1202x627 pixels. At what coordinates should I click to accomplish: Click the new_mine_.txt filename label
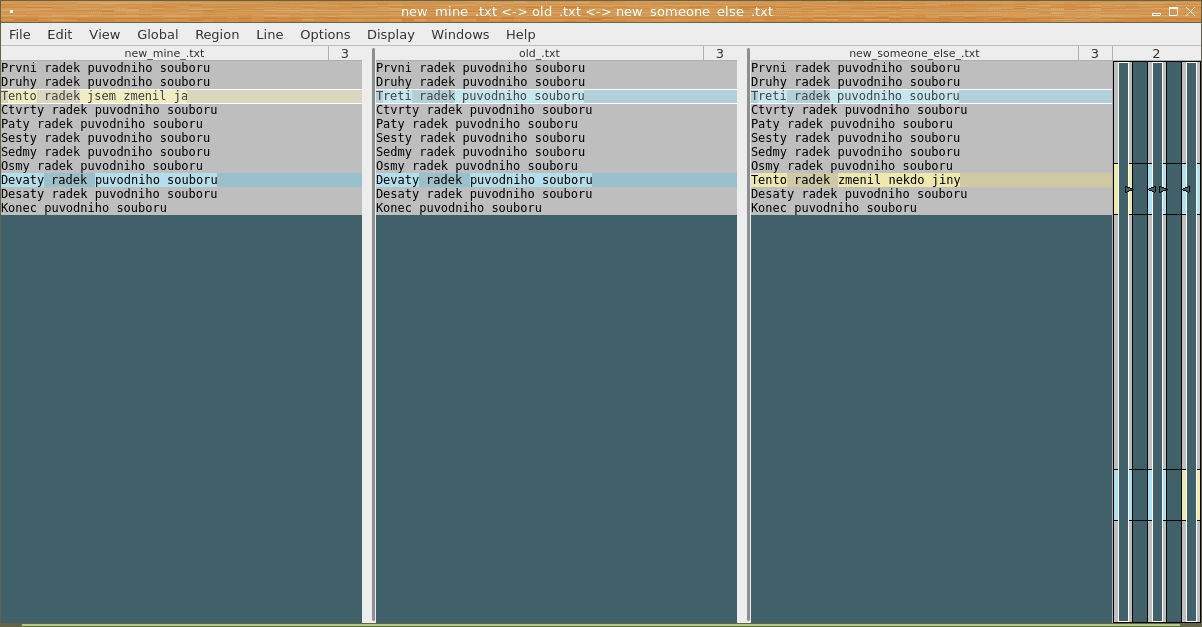pos(164,53)
